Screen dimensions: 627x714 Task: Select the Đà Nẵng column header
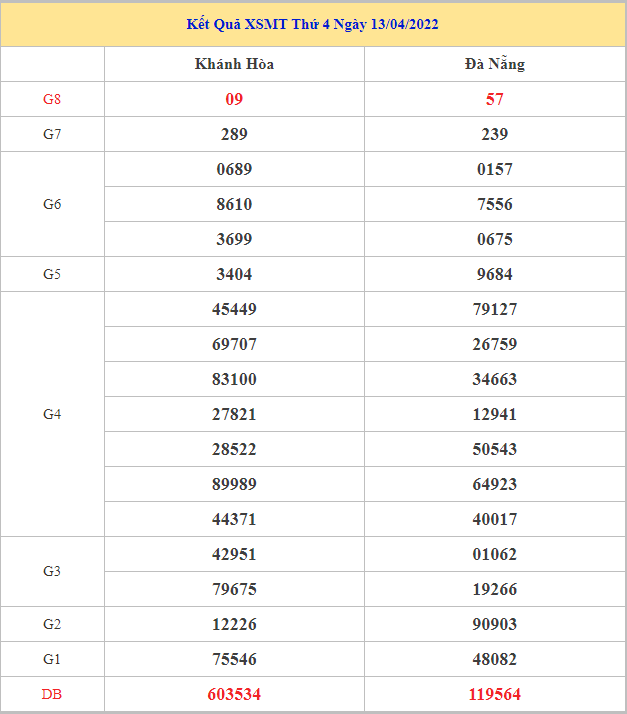coord(494,64)
